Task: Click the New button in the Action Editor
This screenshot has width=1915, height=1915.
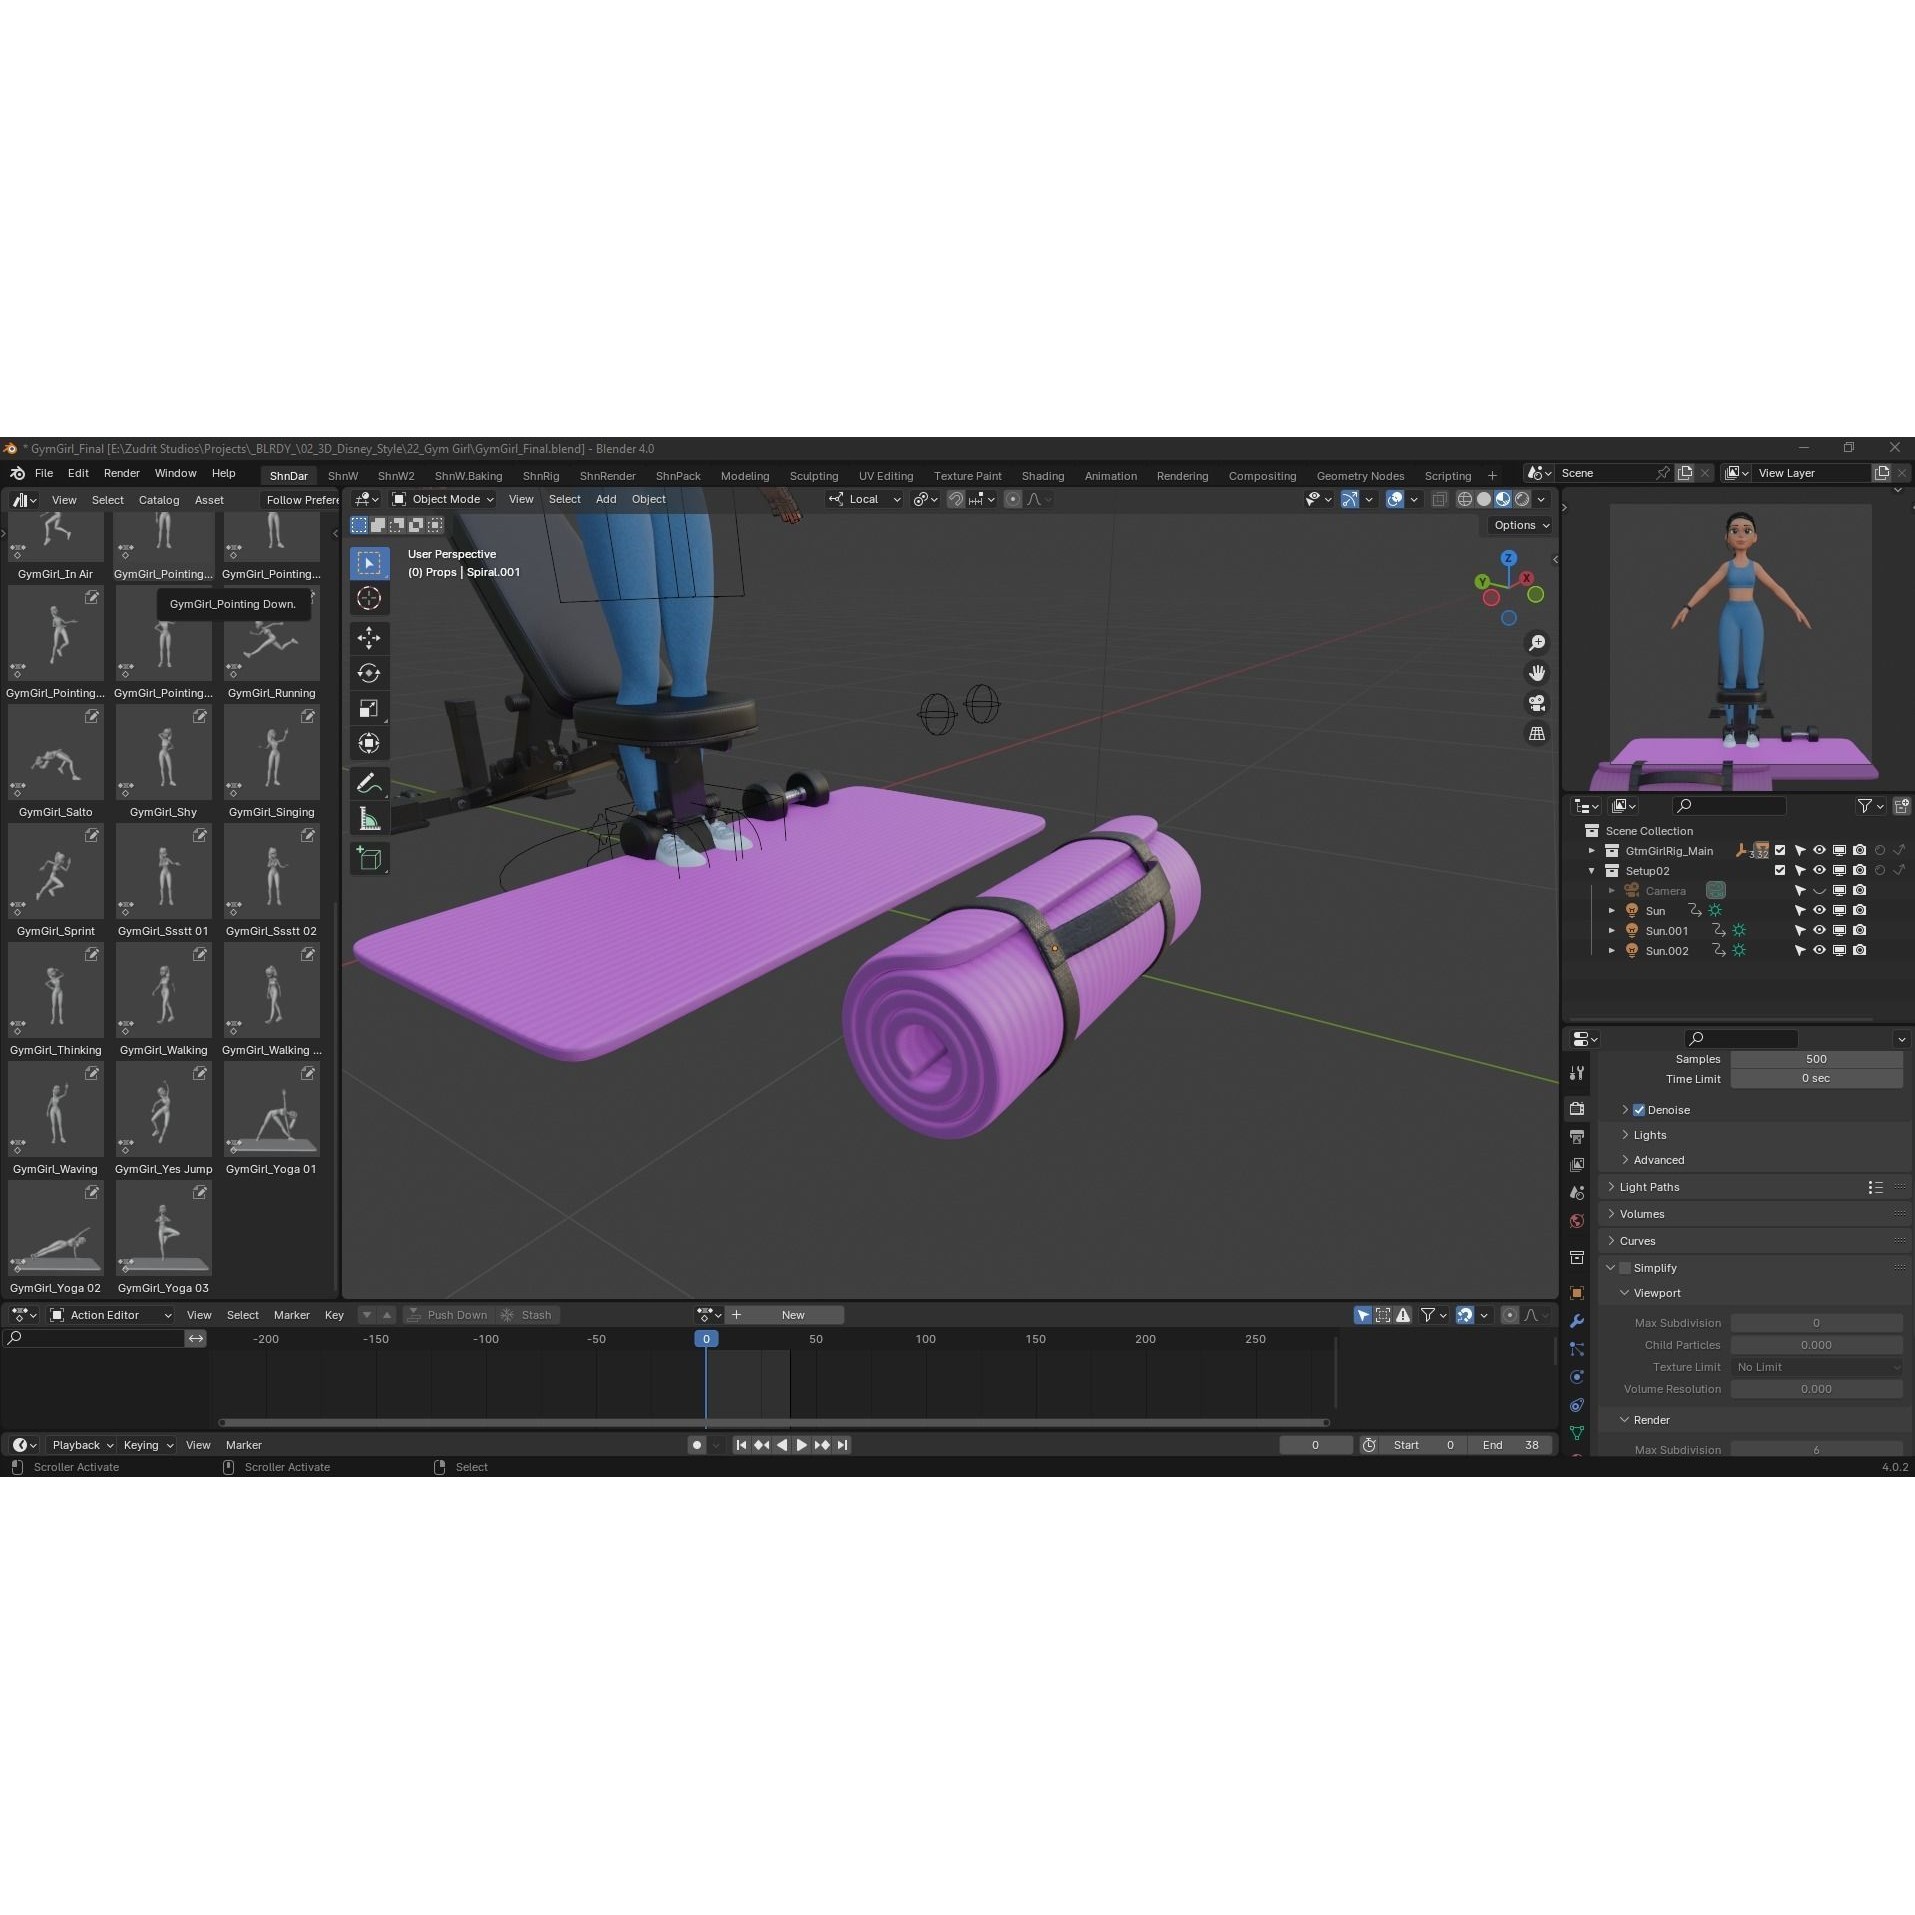Action: coord(793,1314)
